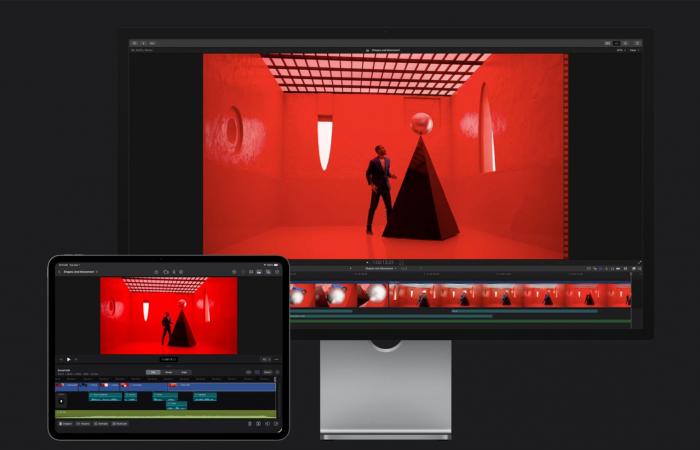
Task: Open the Animate panel on the iPad
Action: tap(101, 424)
